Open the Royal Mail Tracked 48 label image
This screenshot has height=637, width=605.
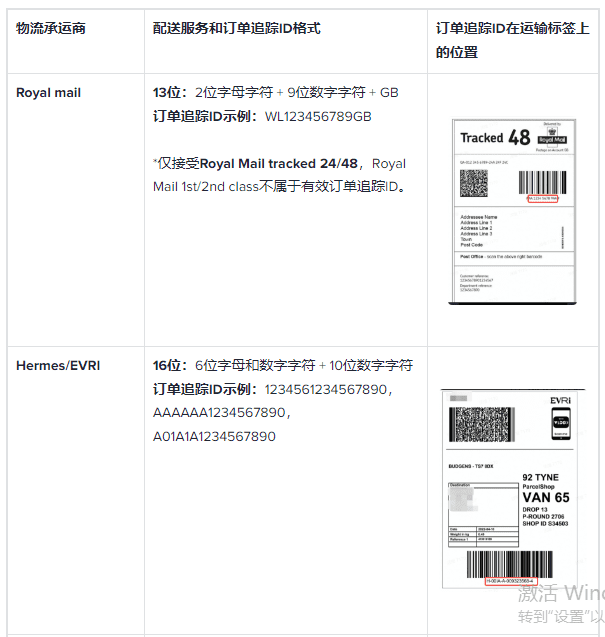513,211
